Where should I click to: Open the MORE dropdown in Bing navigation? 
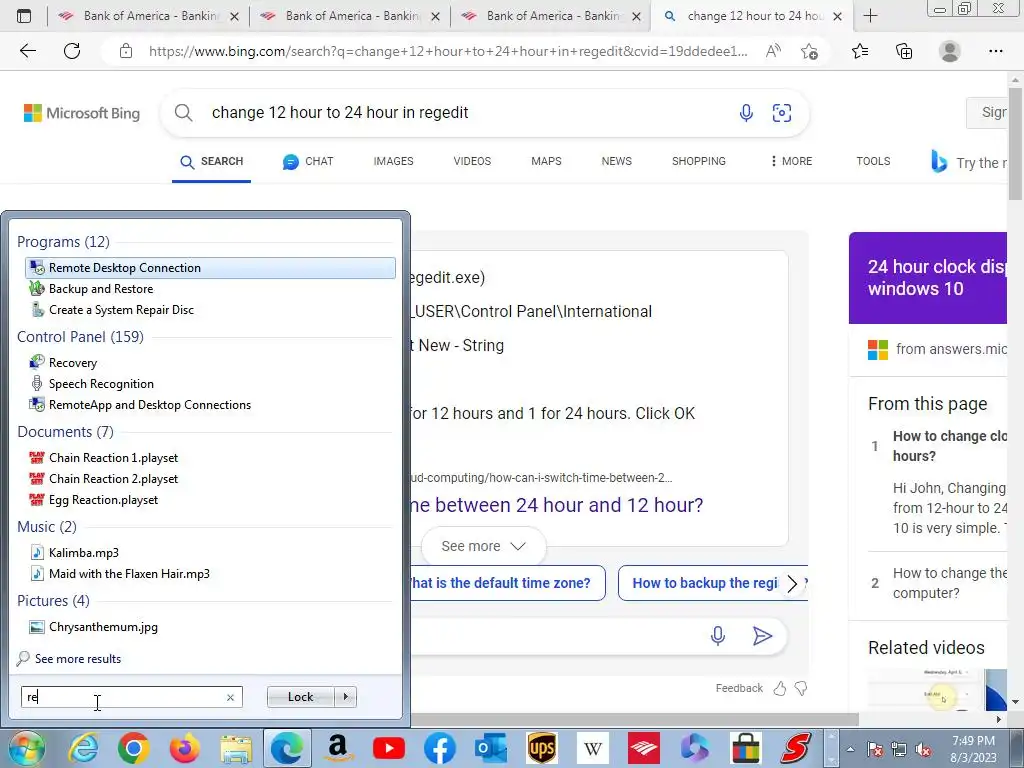tap(792, 161)
